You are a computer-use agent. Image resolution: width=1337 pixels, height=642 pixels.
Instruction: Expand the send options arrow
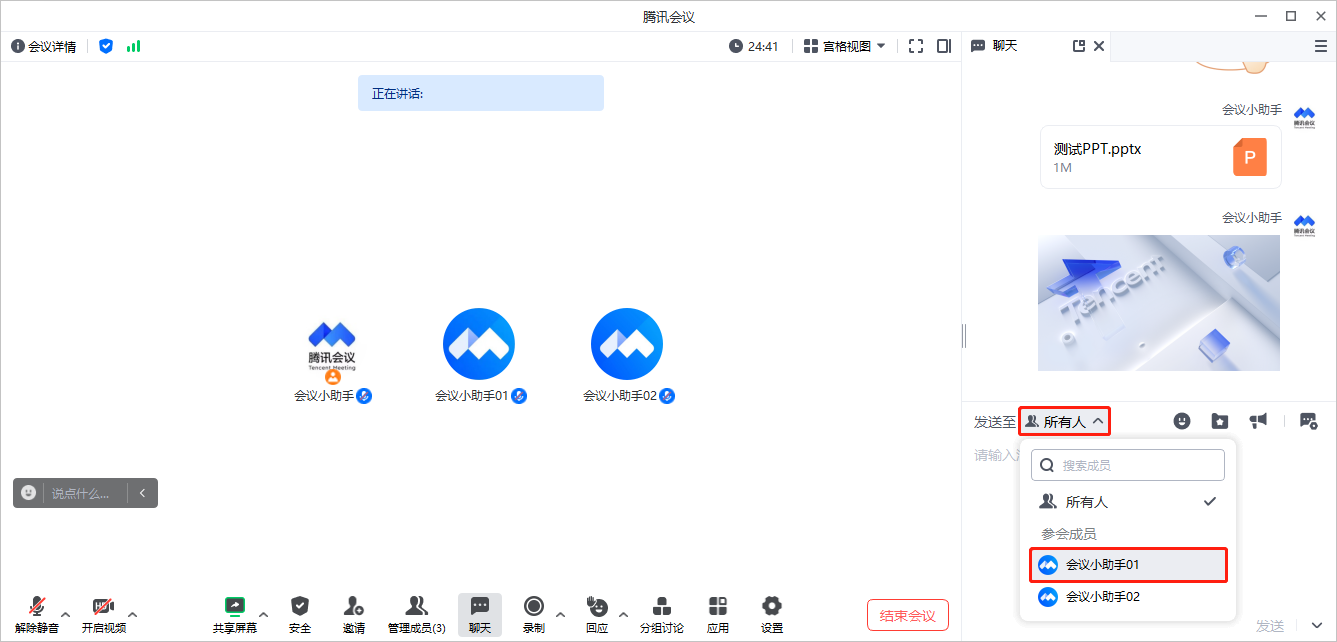coord(1316,626)
